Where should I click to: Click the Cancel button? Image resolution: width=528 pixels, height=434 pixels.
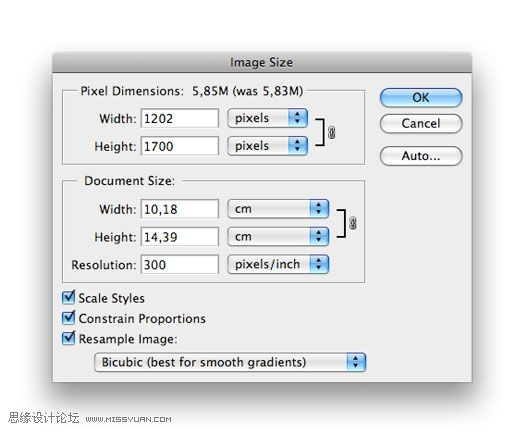click(x=421, y=124)
